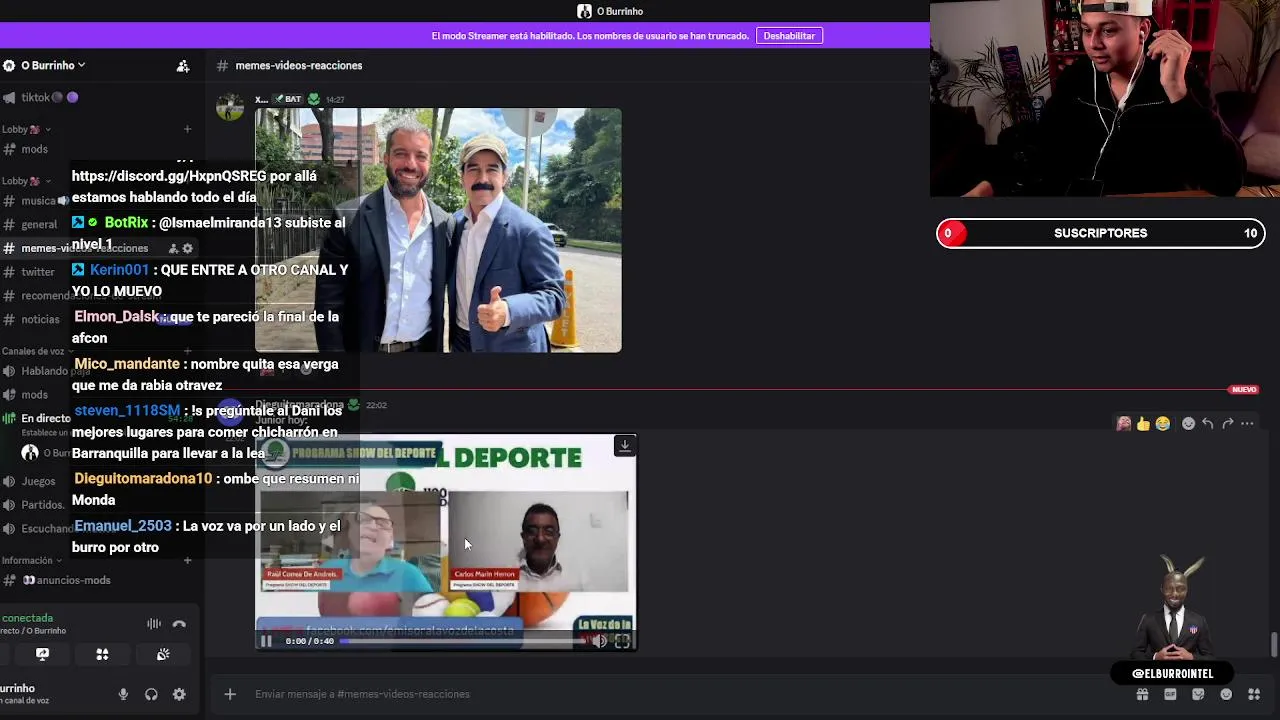This screenshot has height=720, width=1280.
Task: Click the Kerin001 username in chat overlay
Action: (119, 269)
